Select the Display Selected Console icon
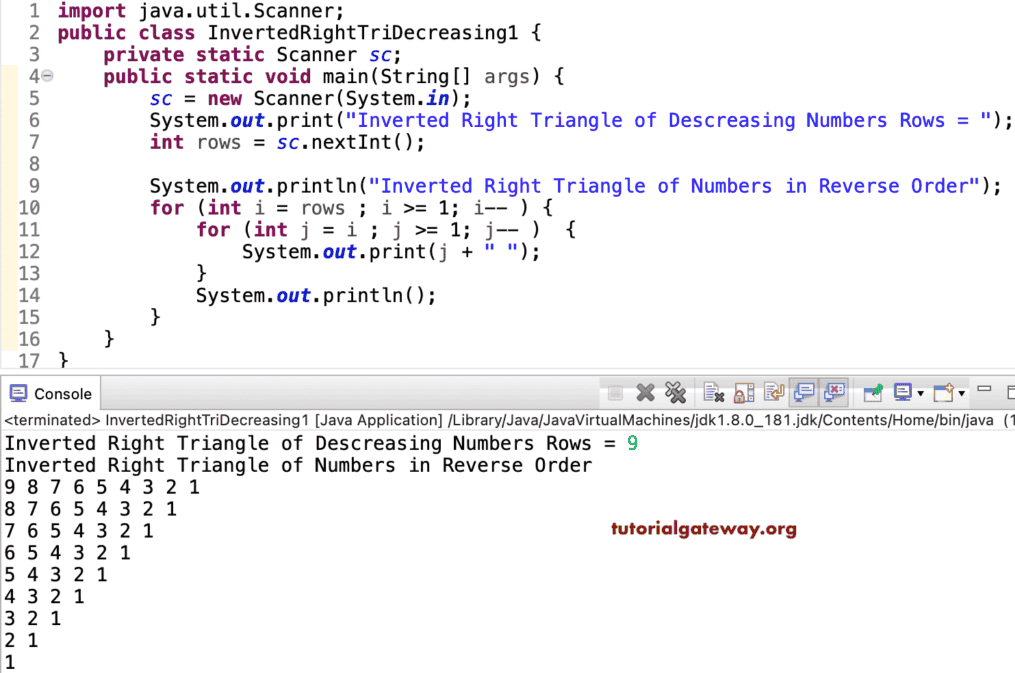The image size is (1015, 673). (x=905, y=392)
